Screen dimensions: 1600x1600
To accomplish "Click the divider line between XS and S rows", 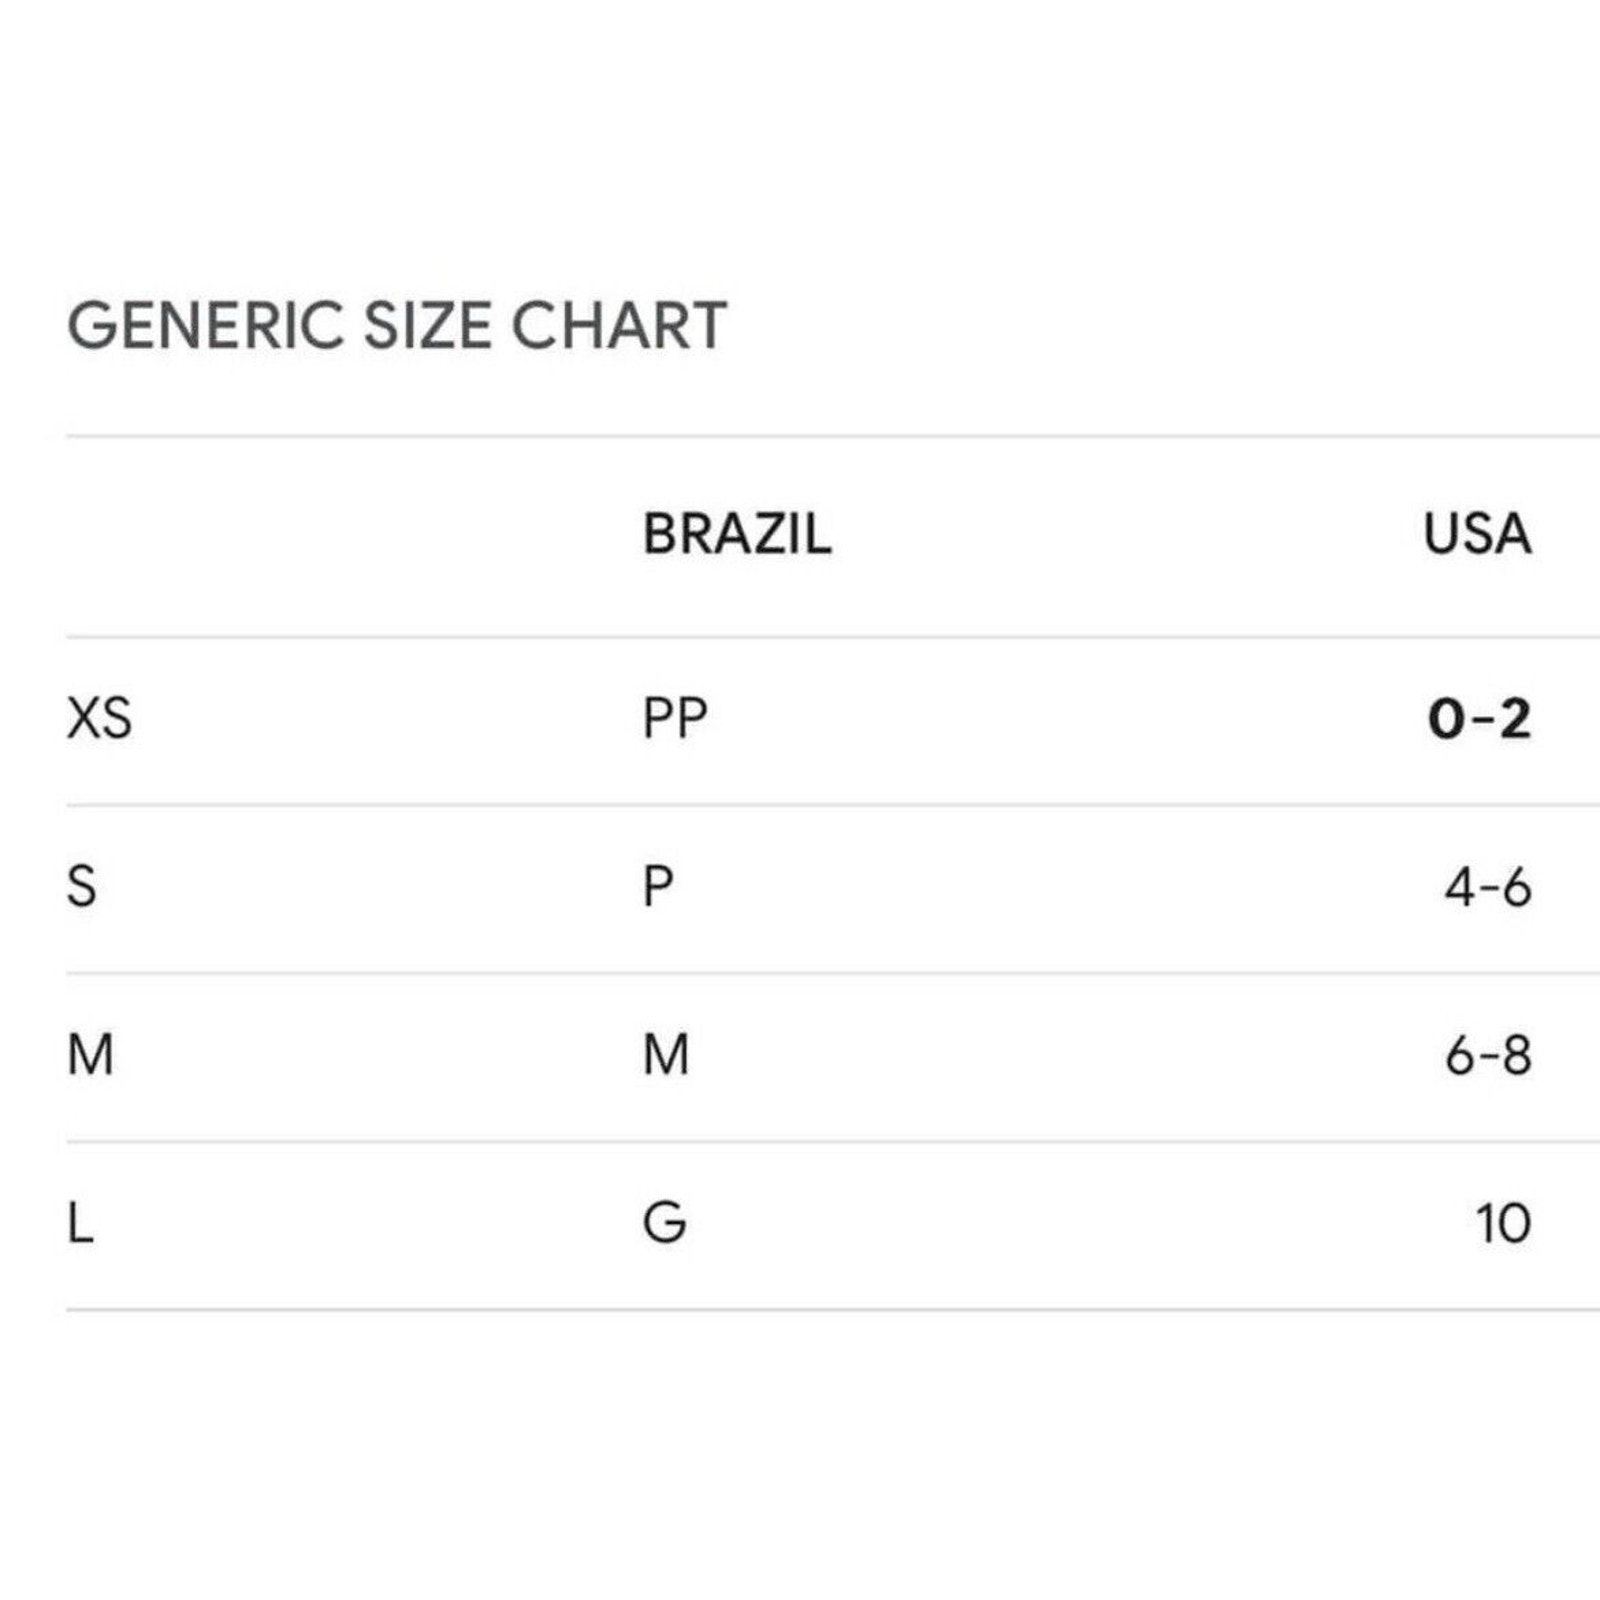I will pos(833,805).
